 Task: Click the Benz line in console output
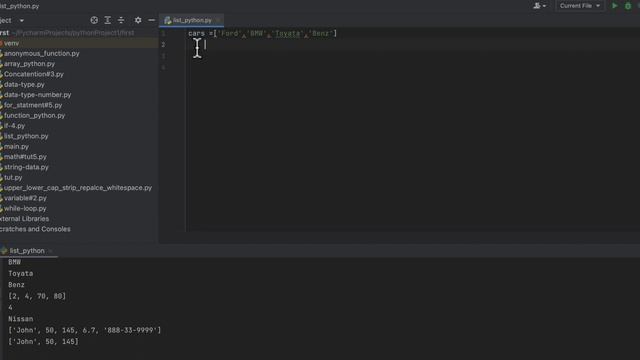tap(16, 284)
